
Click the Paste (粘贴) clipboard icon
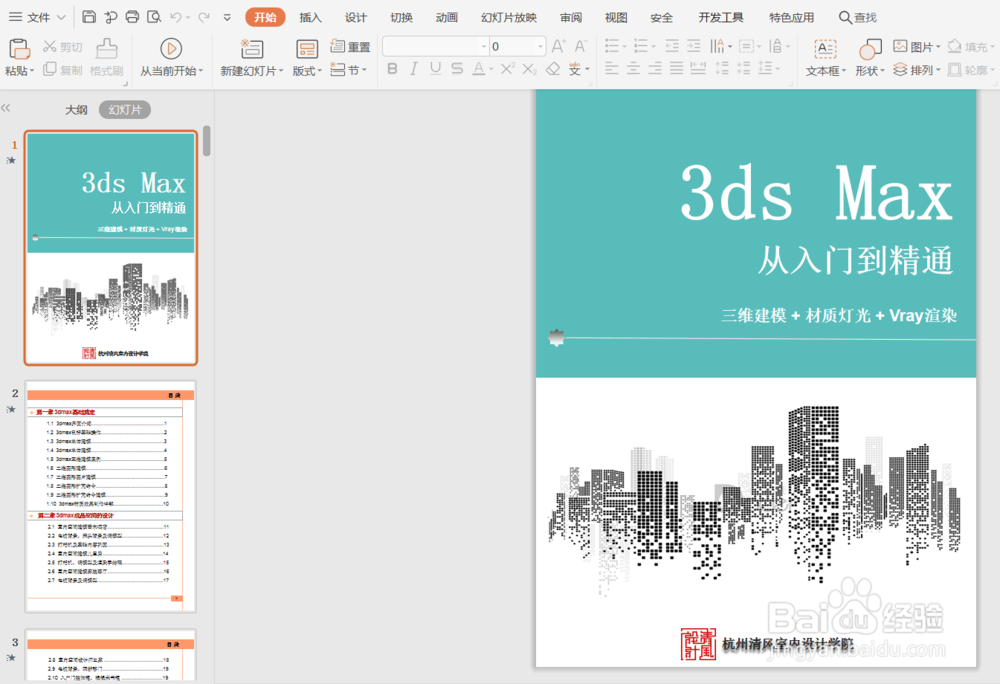19,49
